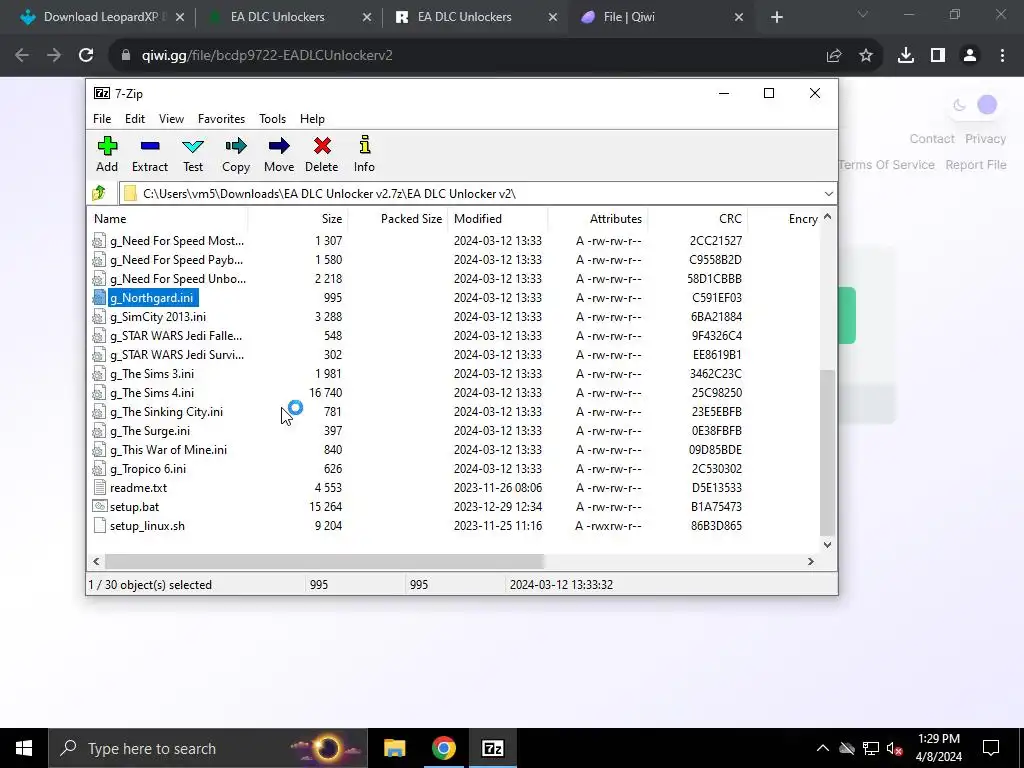Reload the qiwi.gg page

pos(86,56)
